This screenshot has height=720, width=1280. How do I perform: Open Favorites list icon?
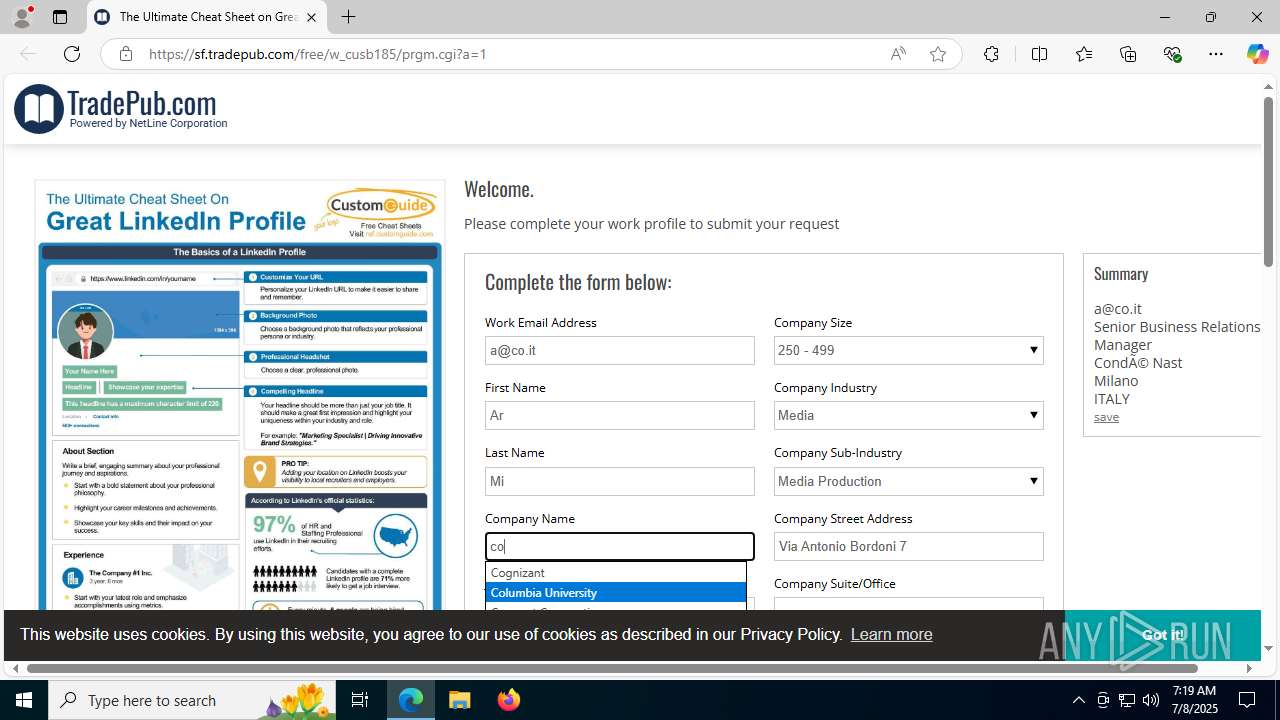pos(1084,54)
